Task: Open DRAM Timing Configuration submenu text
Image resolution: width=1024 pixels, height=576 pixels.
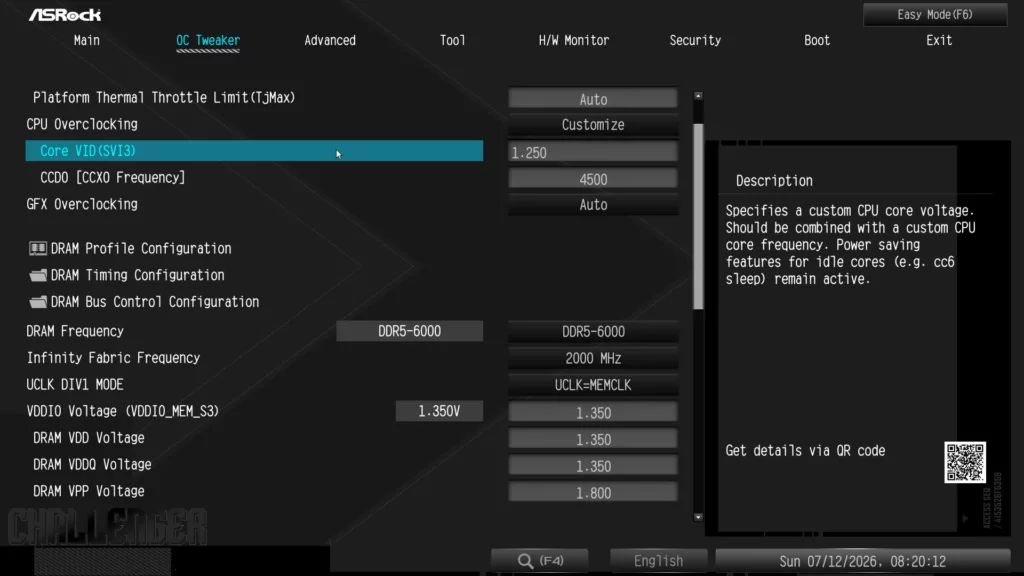Action: [138, 276]
